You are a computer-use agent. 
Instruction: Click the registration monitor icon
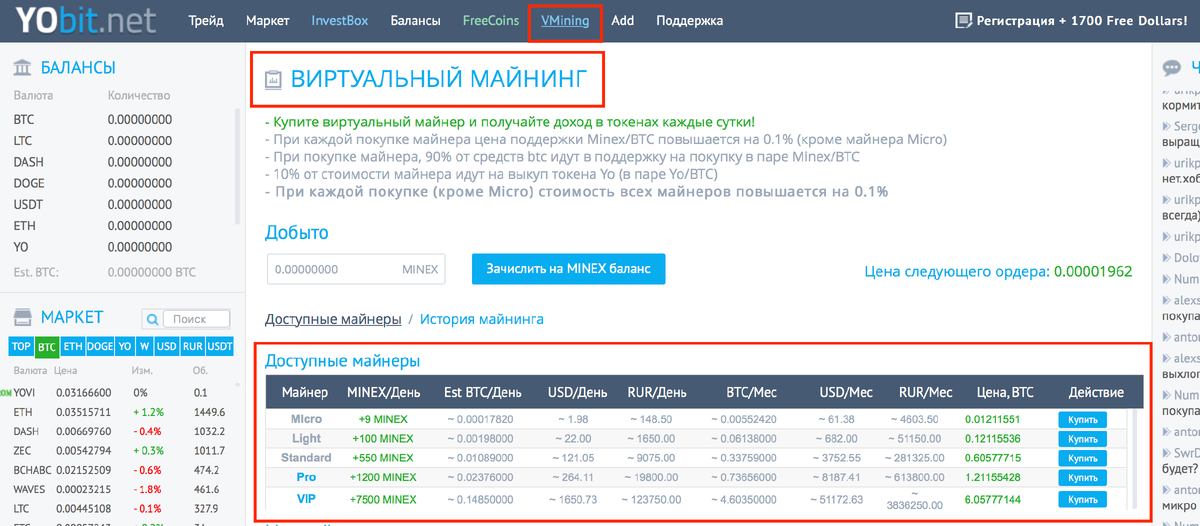(x=964, y=20)
